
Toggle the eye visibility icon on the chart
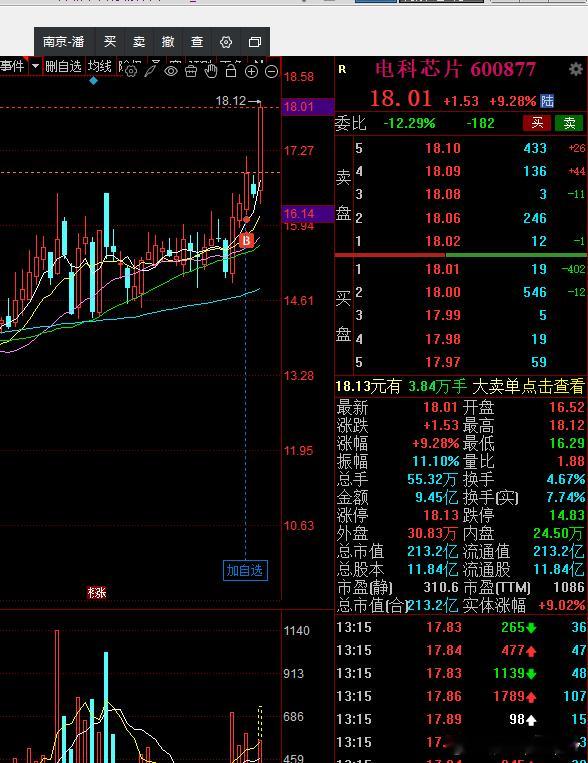[171, 71]
